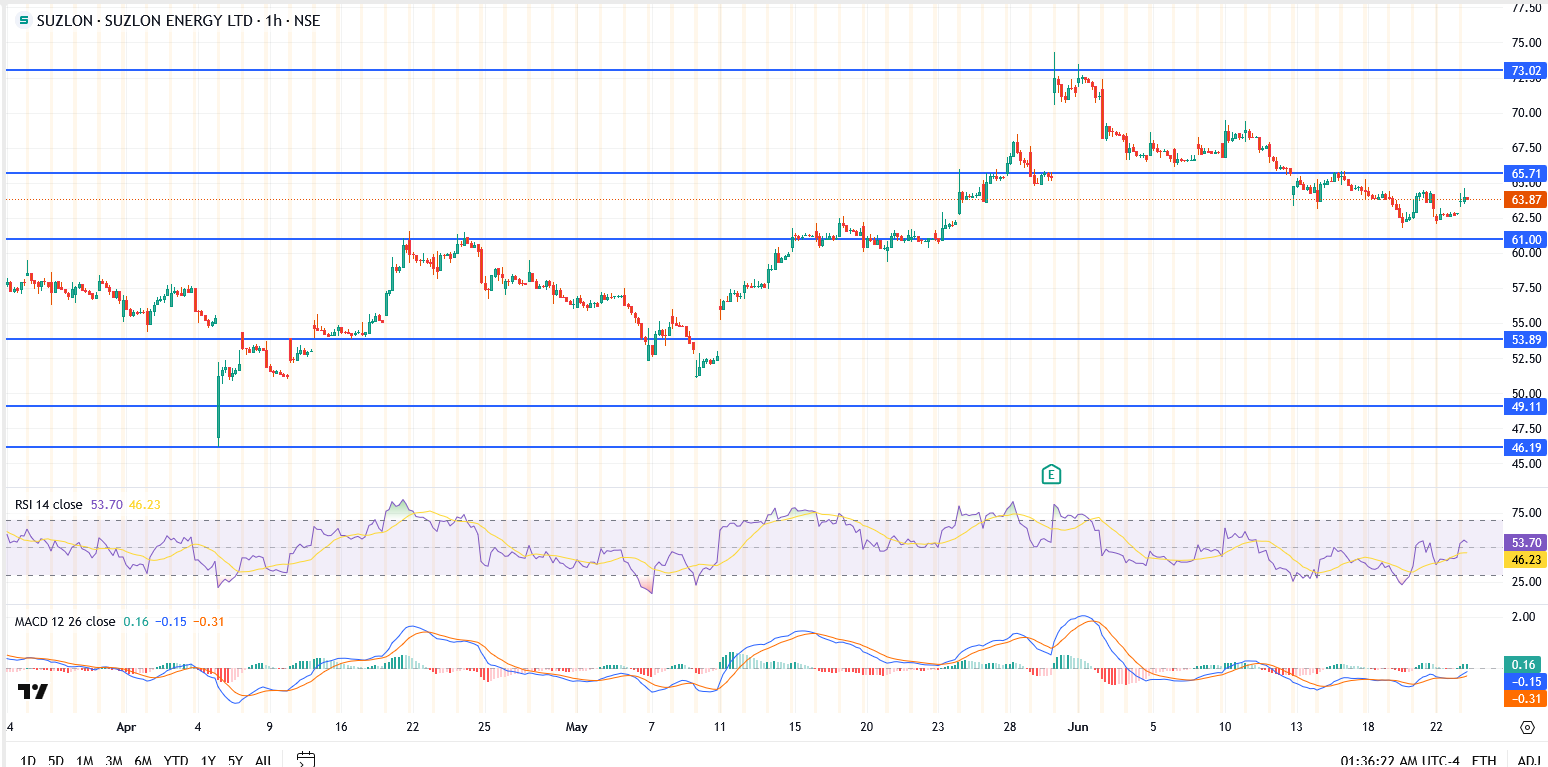
Task: Select the horizontal line at 61.00
Action: pos(700,239)
